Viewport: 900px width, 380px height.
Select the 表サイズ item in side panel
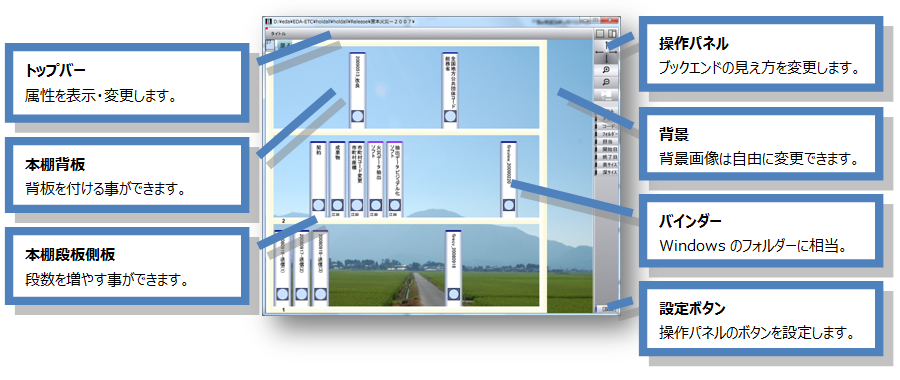coord(607,165)
